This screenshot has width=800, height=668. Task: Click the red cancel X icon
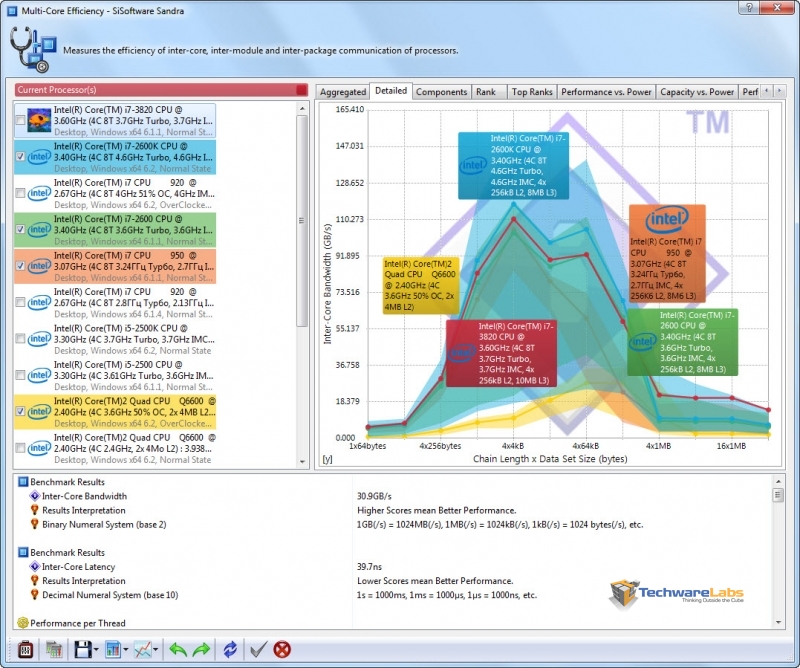click(x=282, y=649)
